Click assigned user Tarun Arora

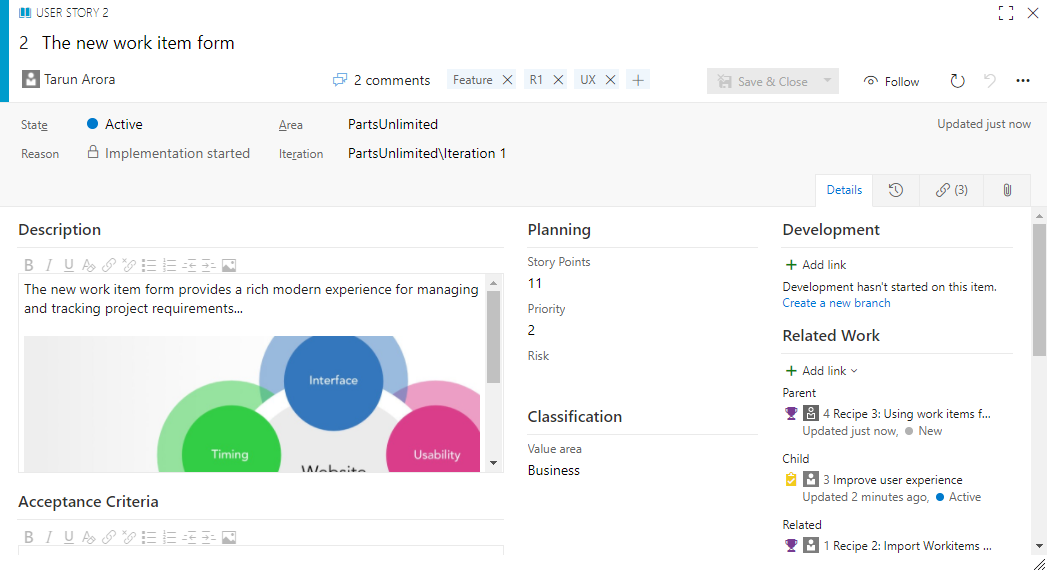(x=68, y=79)
